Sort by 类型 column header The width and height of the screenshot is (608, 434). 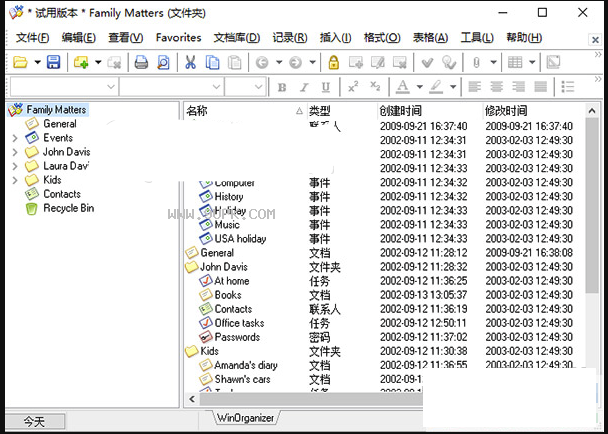(x=342, y=111)
